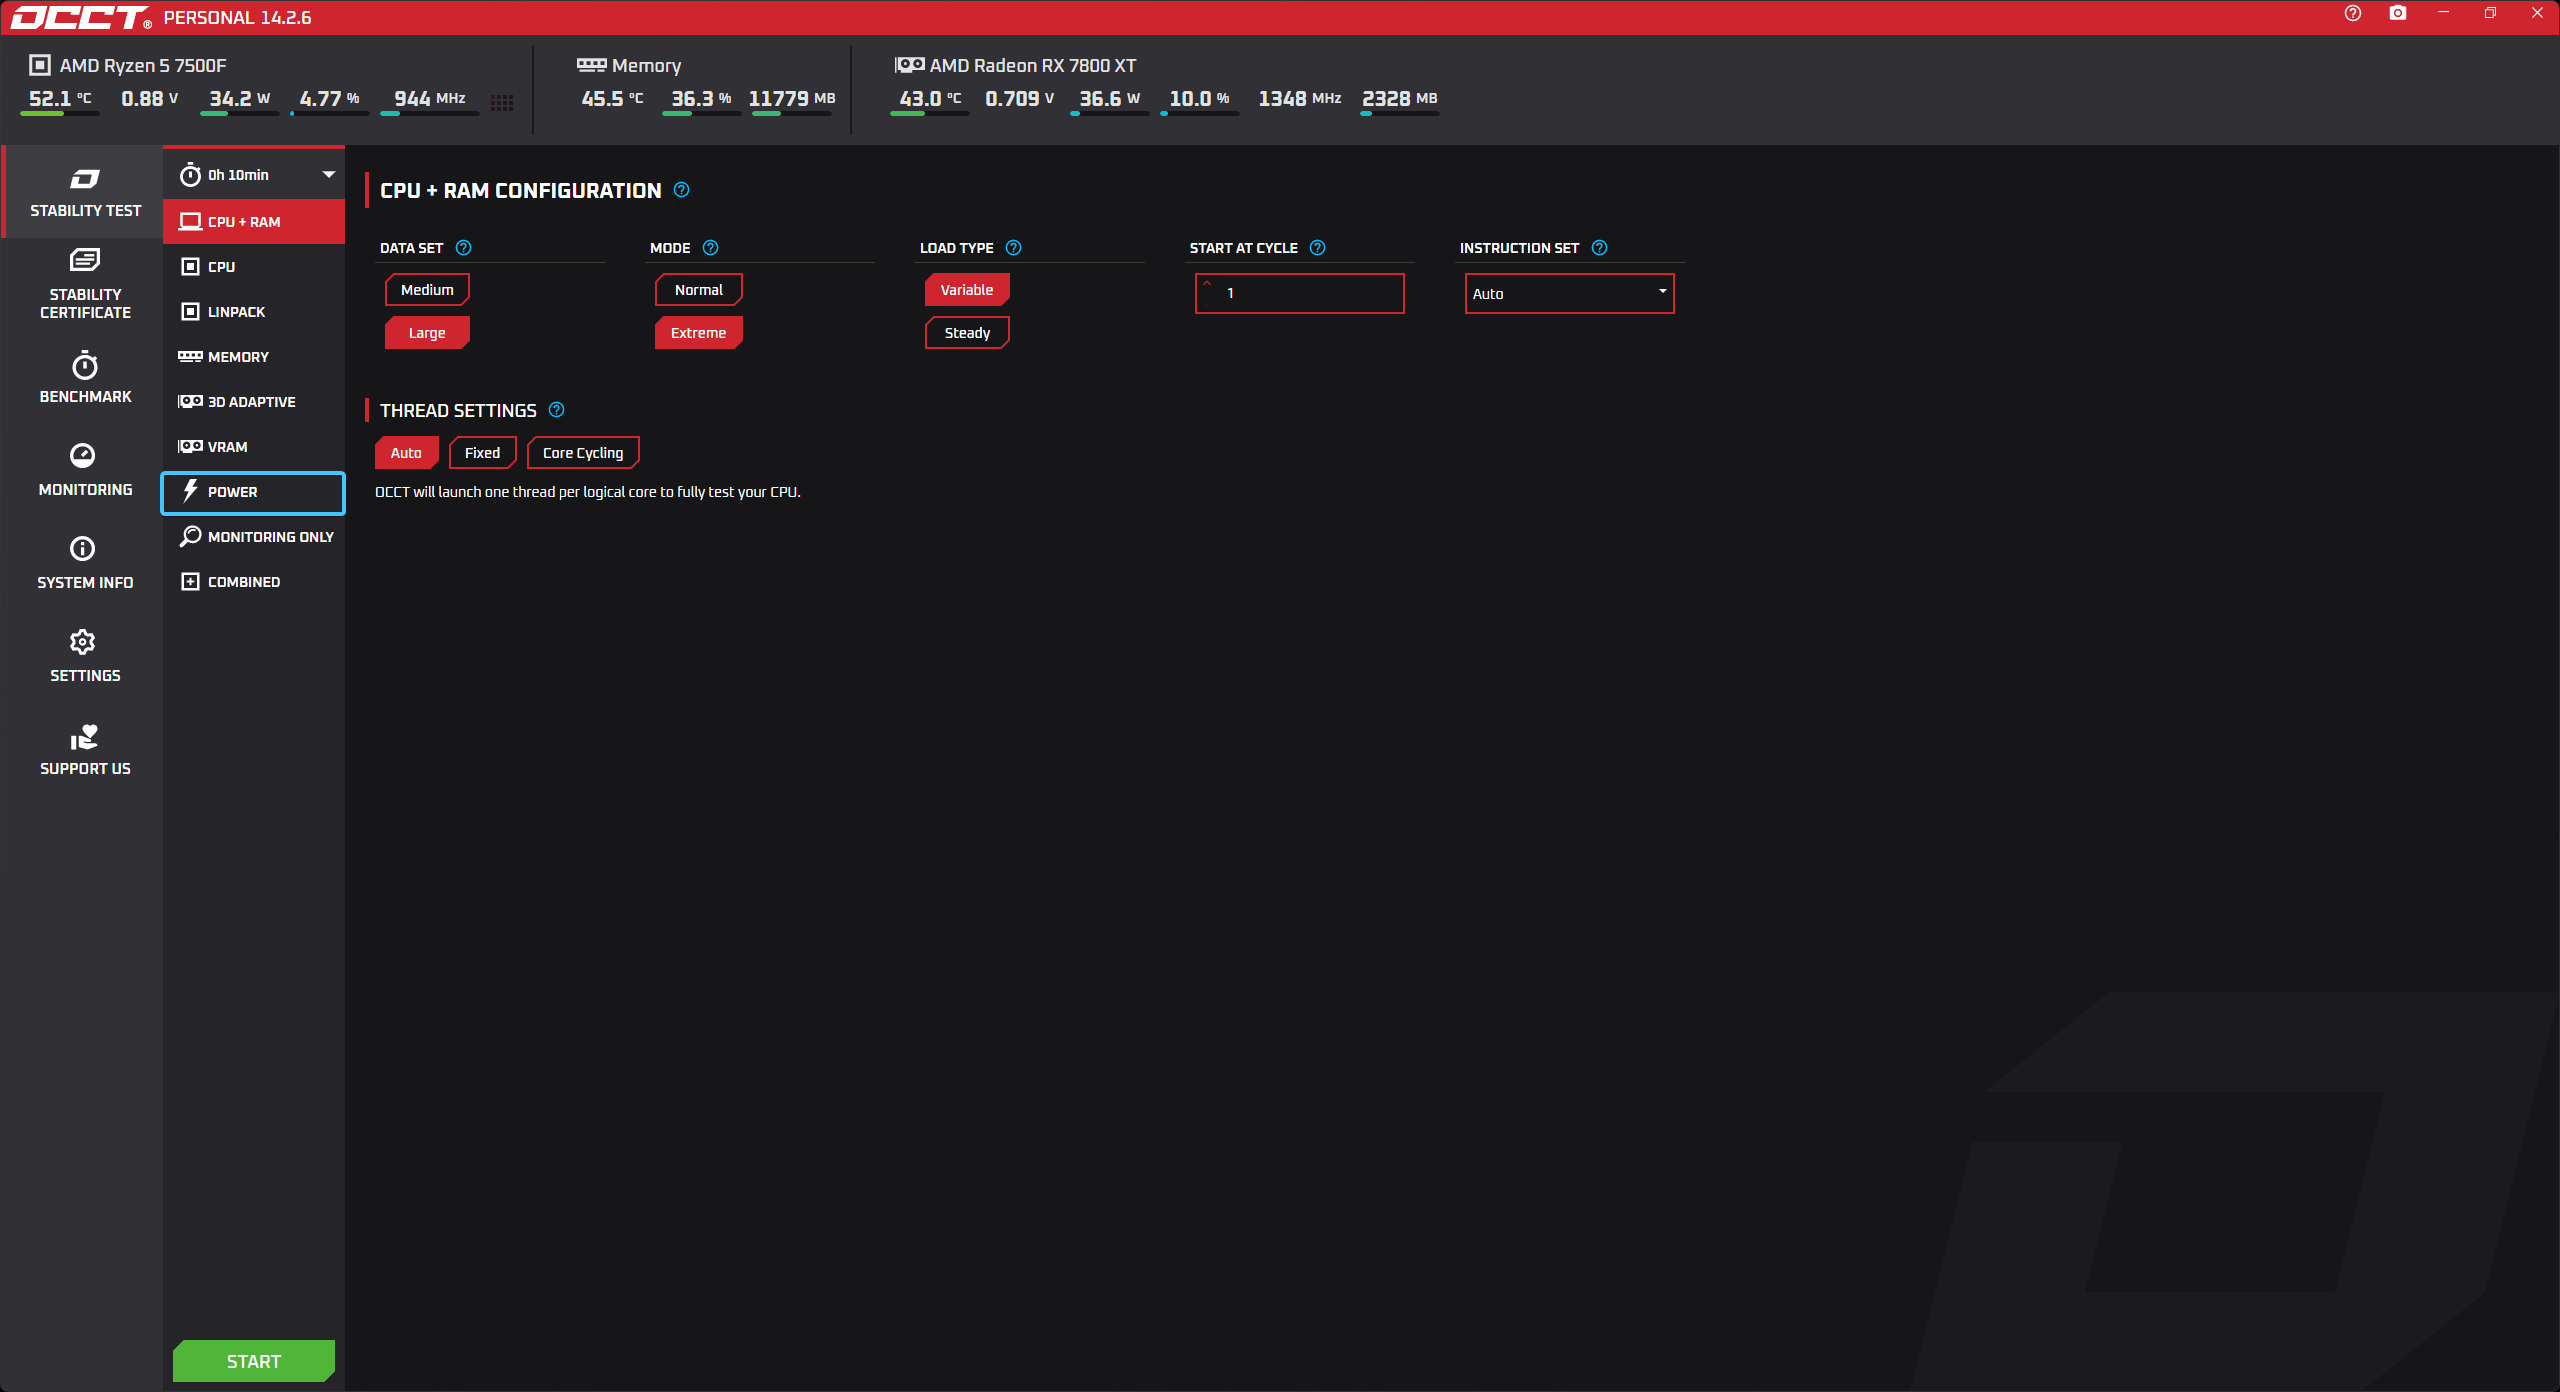Screen dimensions: 2560x1392
Task: Click help icon next to Data Set
Action: pyautogui.click(x=463, y=248)
